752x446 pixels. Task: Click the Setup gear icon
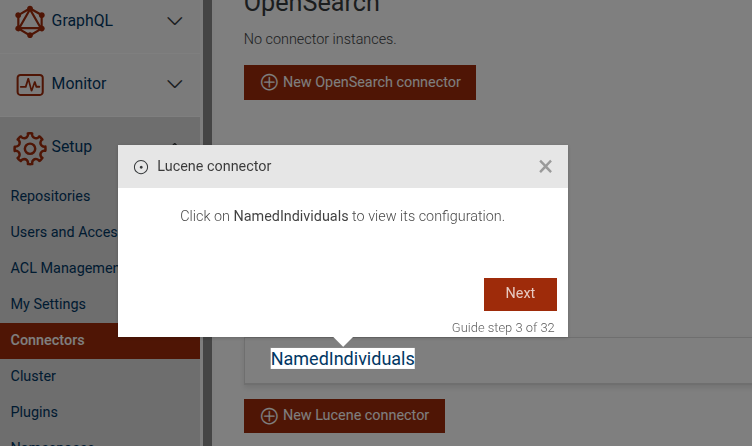coord(30,147)
